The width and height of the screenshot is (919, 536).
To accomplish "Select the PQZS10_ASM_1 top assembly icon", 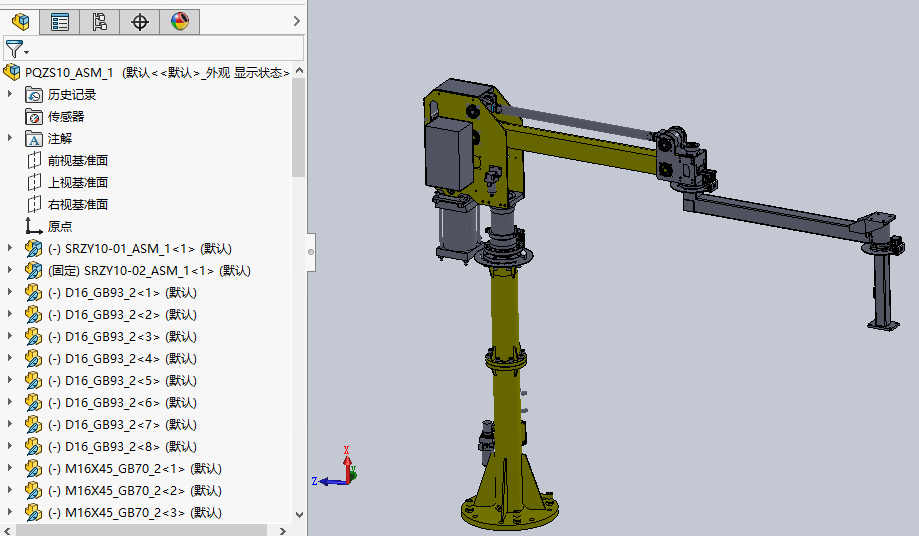I will [12, 72].
